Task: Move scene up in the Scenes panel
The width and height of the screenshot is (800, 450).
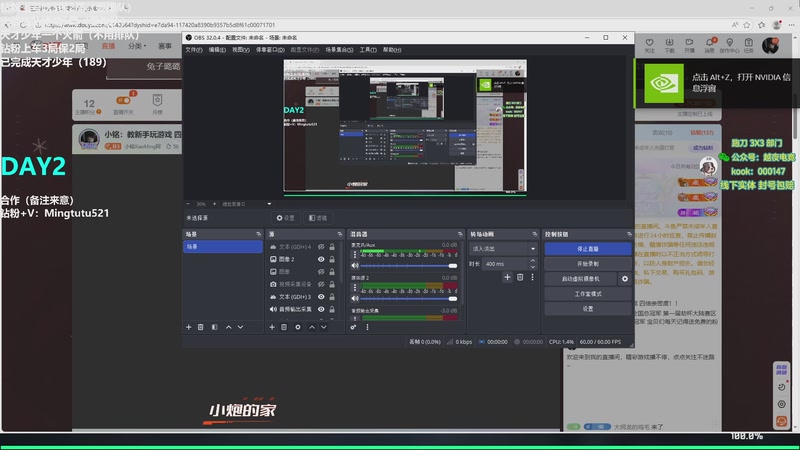Action: pos(229,327)
